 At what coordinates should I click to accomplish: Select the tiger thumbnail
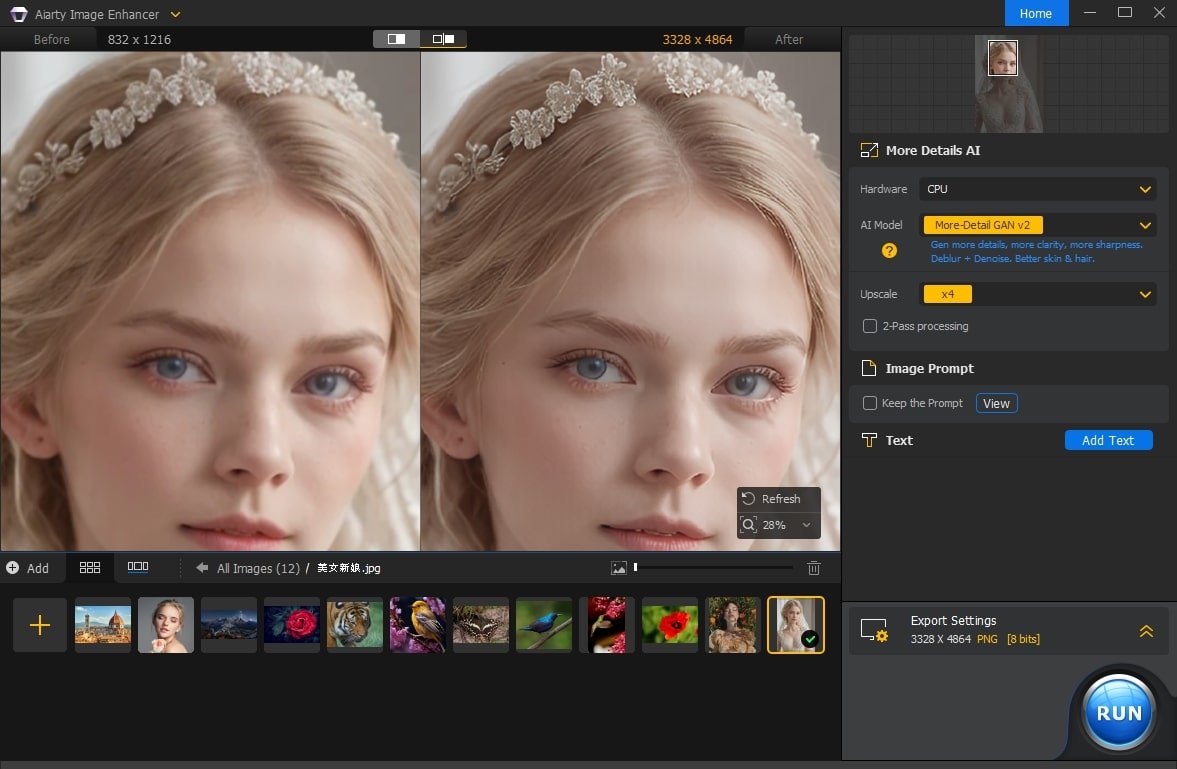click(355, 625)
